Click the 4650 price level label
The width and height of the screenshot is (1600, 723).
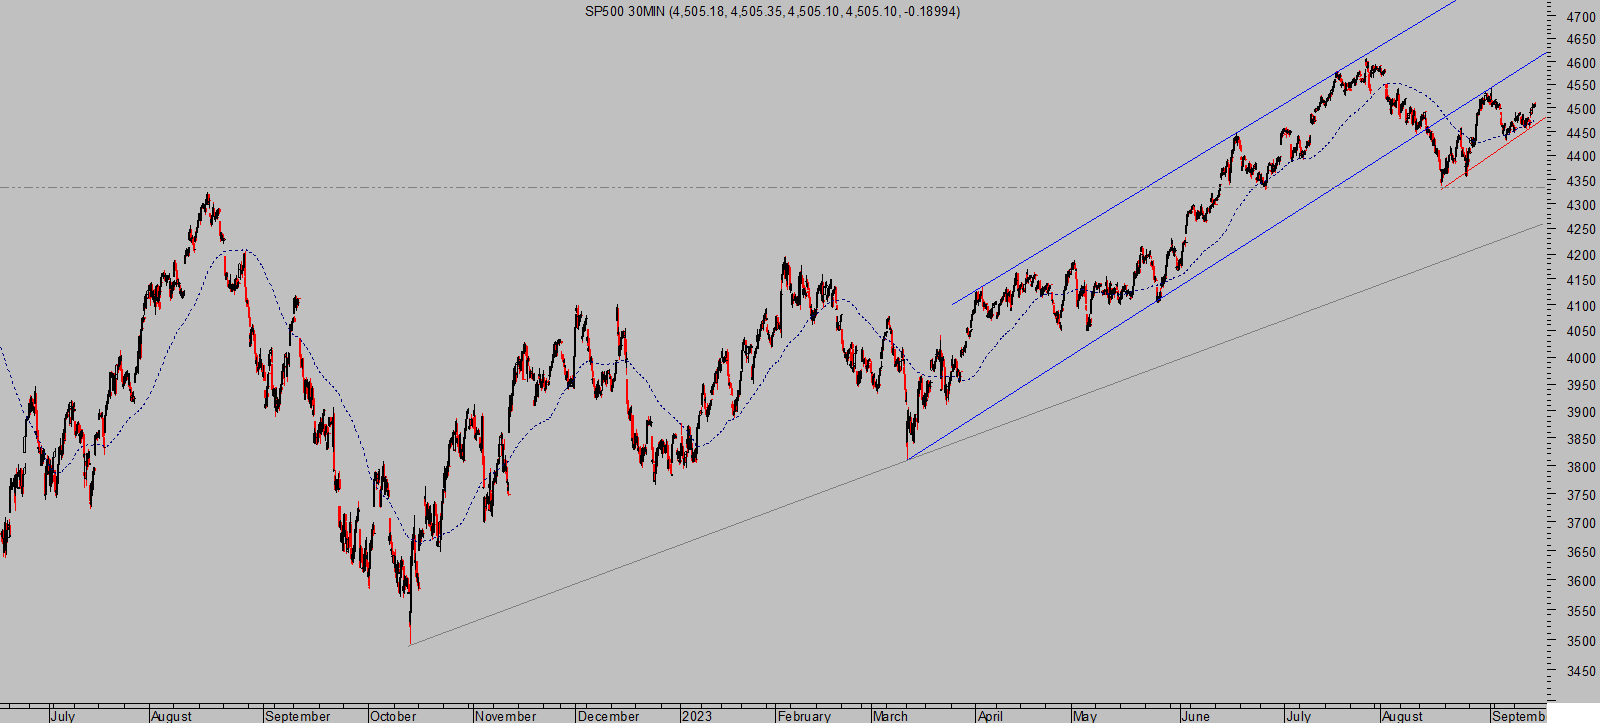[1581, 40]
